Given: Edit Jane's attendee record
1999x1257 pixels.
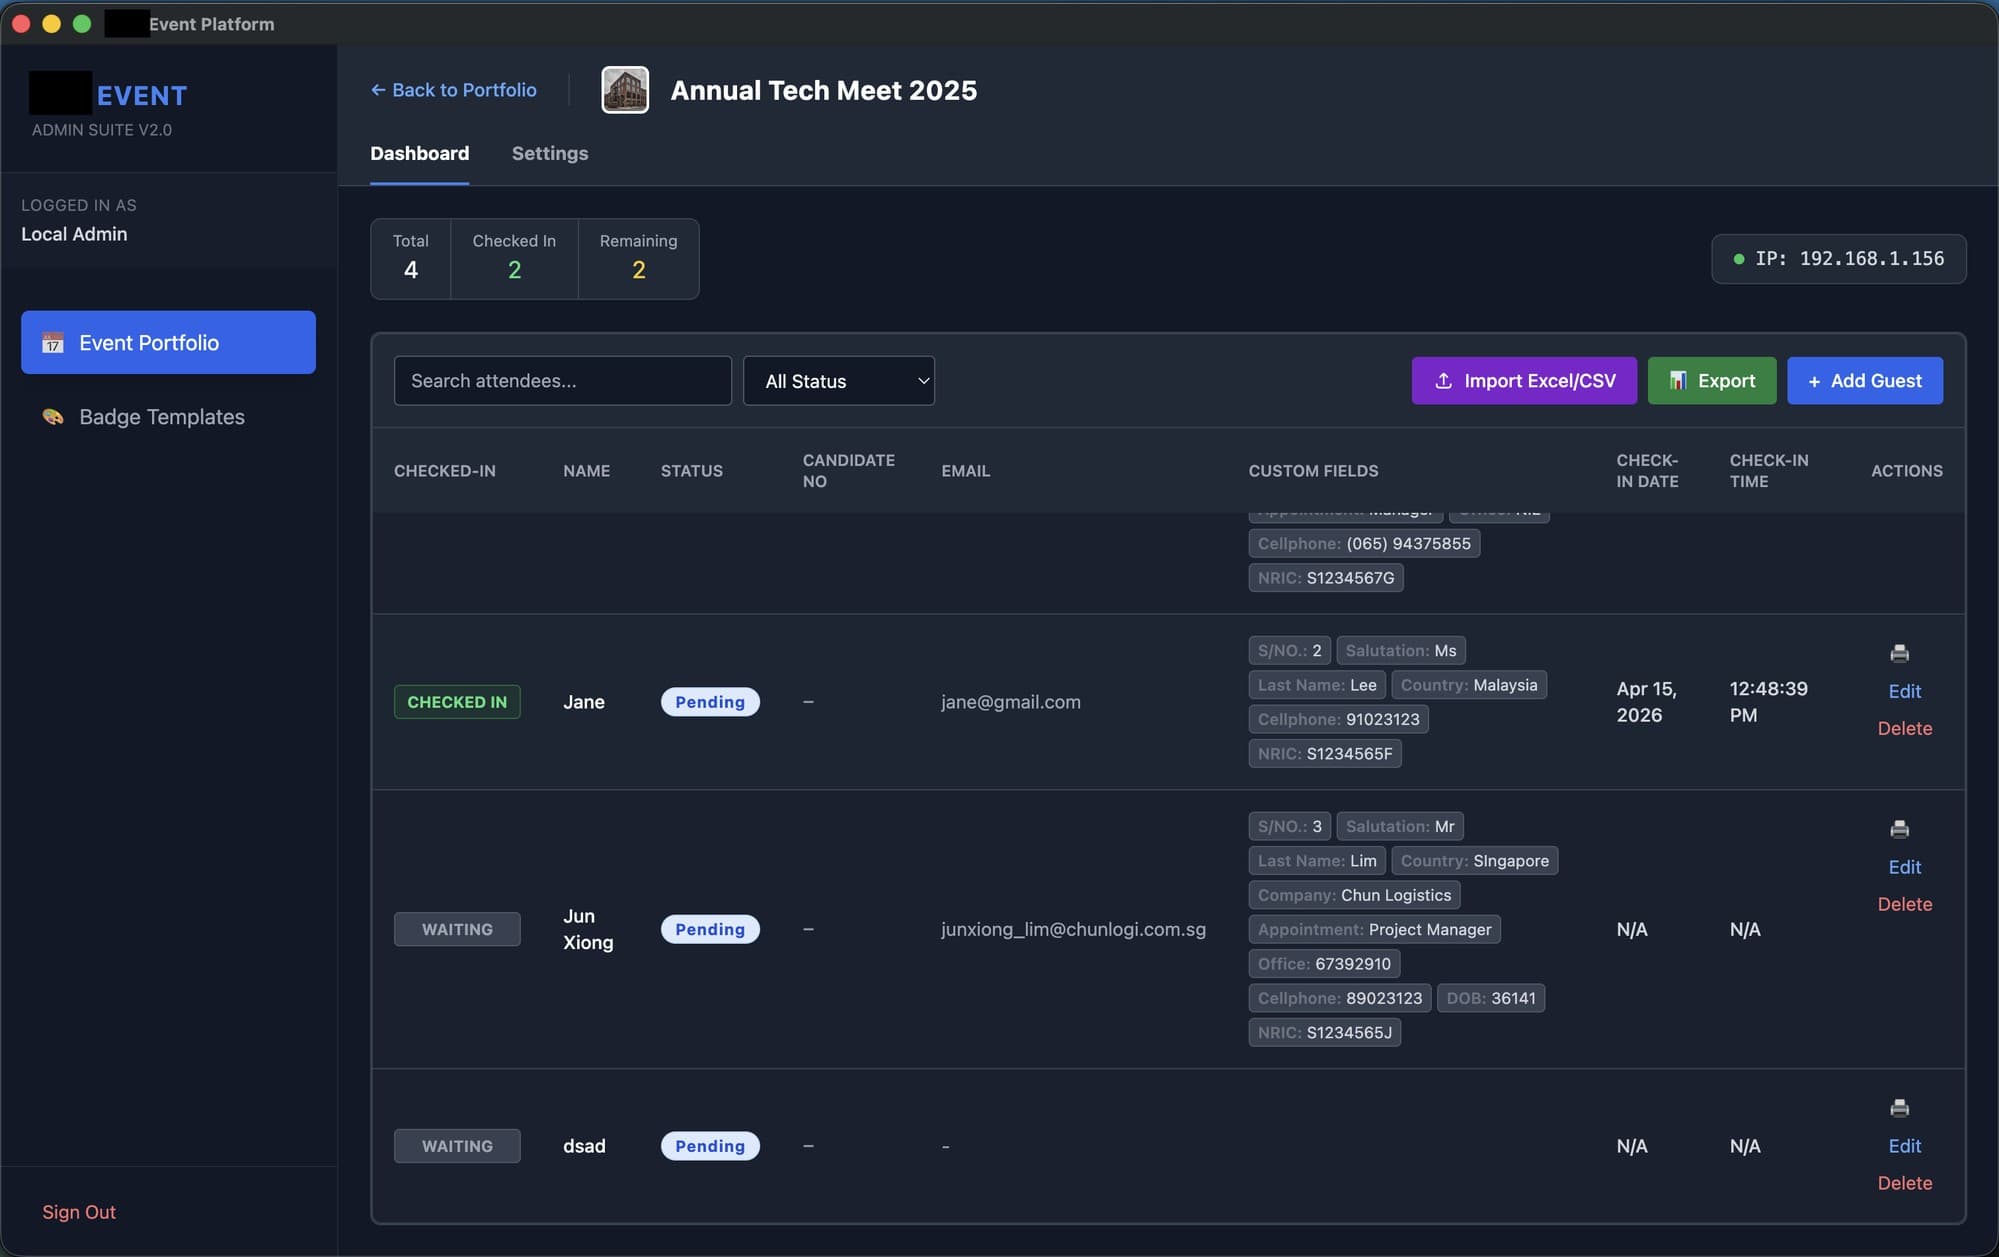Looking at the screenshot, I should tap(1904, 691).
